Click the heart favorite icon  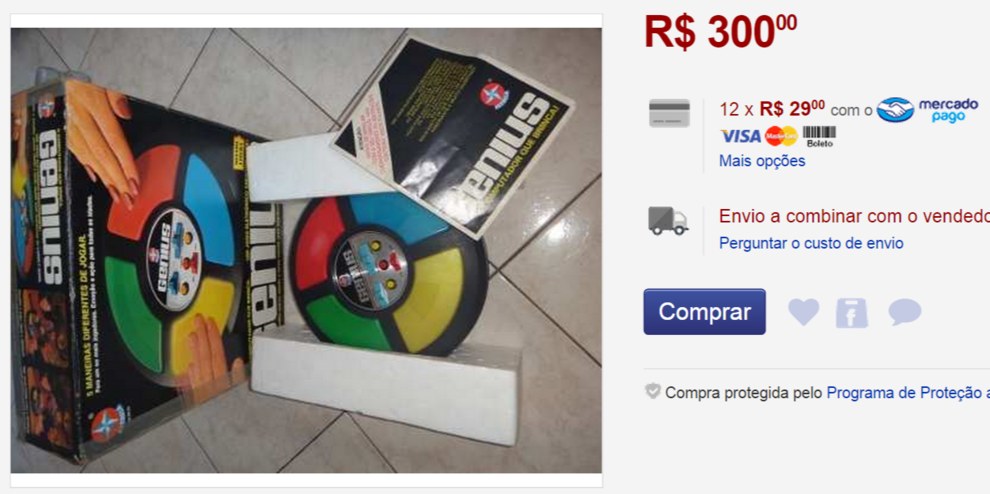[803, 312]
